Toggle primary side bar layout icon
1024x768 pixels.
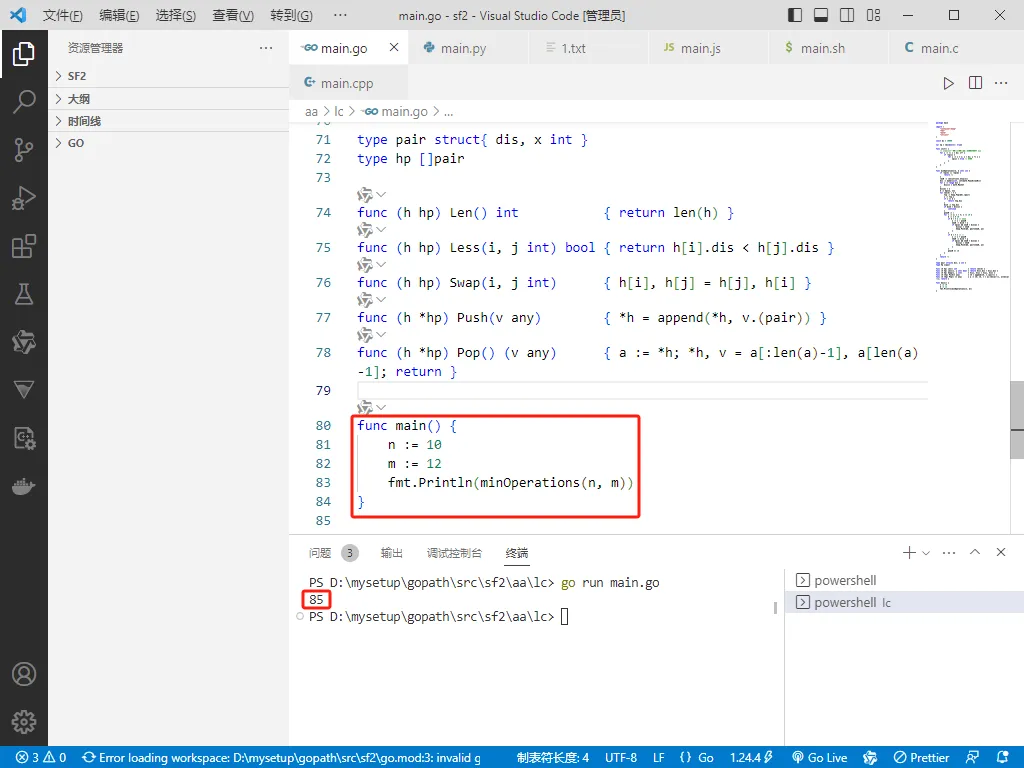[795, 15]
